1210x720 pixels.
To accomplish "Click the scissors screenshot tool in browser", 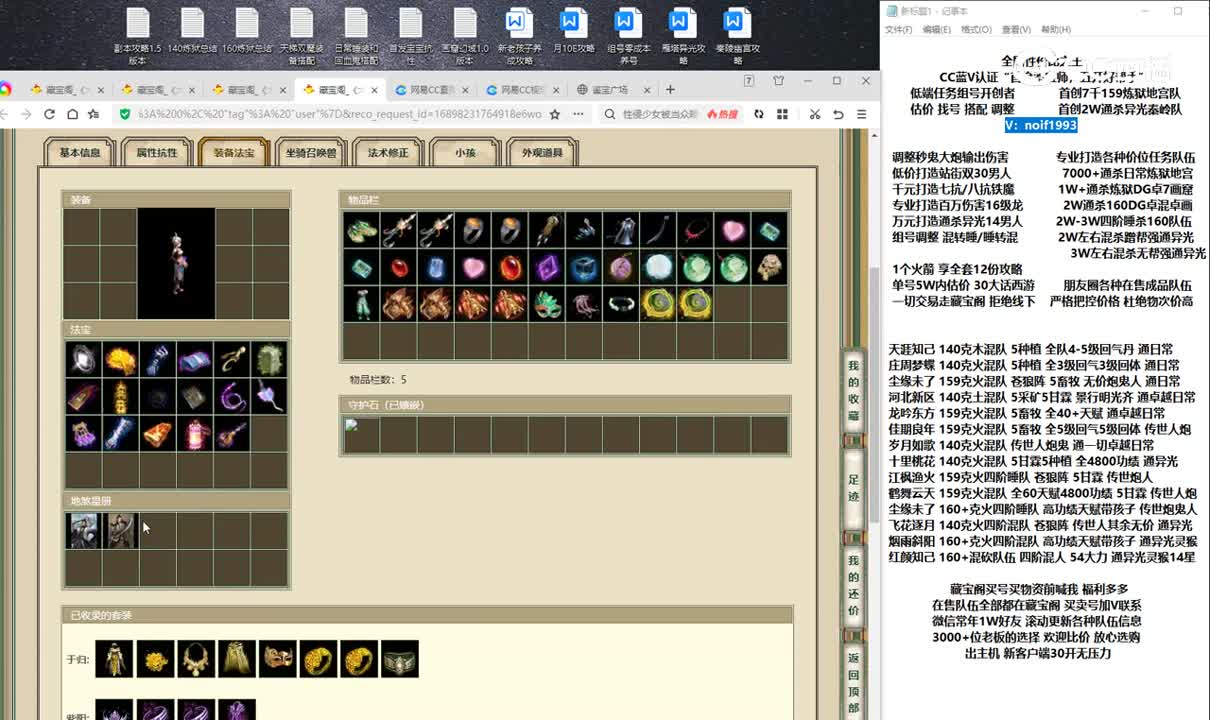I will point(815,114).
